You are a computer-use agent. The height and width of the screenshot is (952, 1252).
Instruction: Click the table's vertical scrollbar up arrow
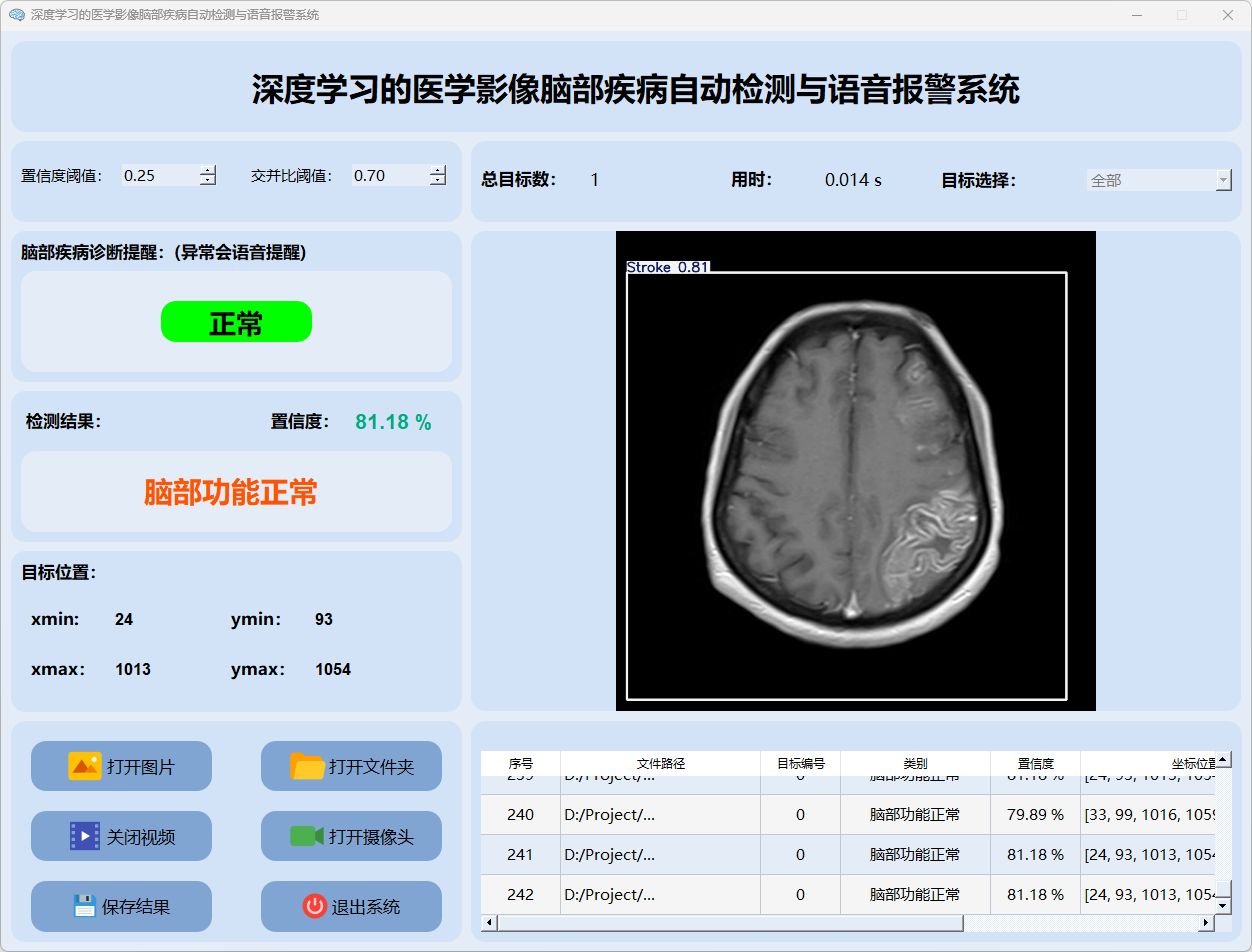pyautogui.click(x=1223, y=760)
